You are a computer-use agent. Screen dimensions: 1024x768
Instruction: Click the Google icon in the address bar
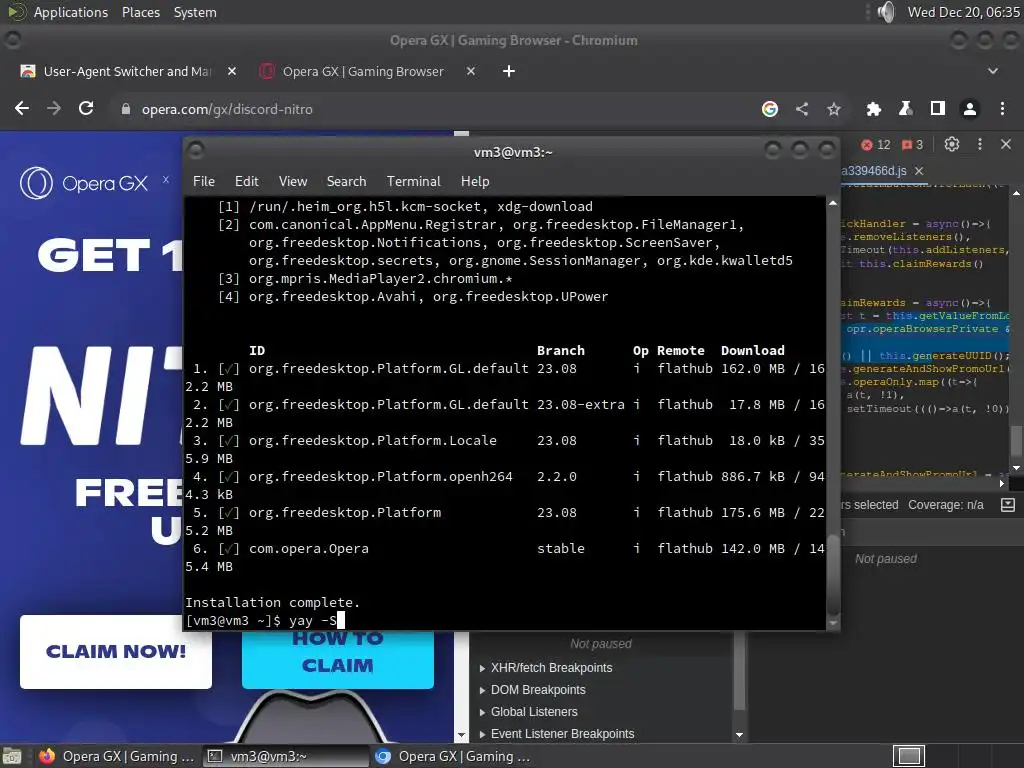[770, 109]
